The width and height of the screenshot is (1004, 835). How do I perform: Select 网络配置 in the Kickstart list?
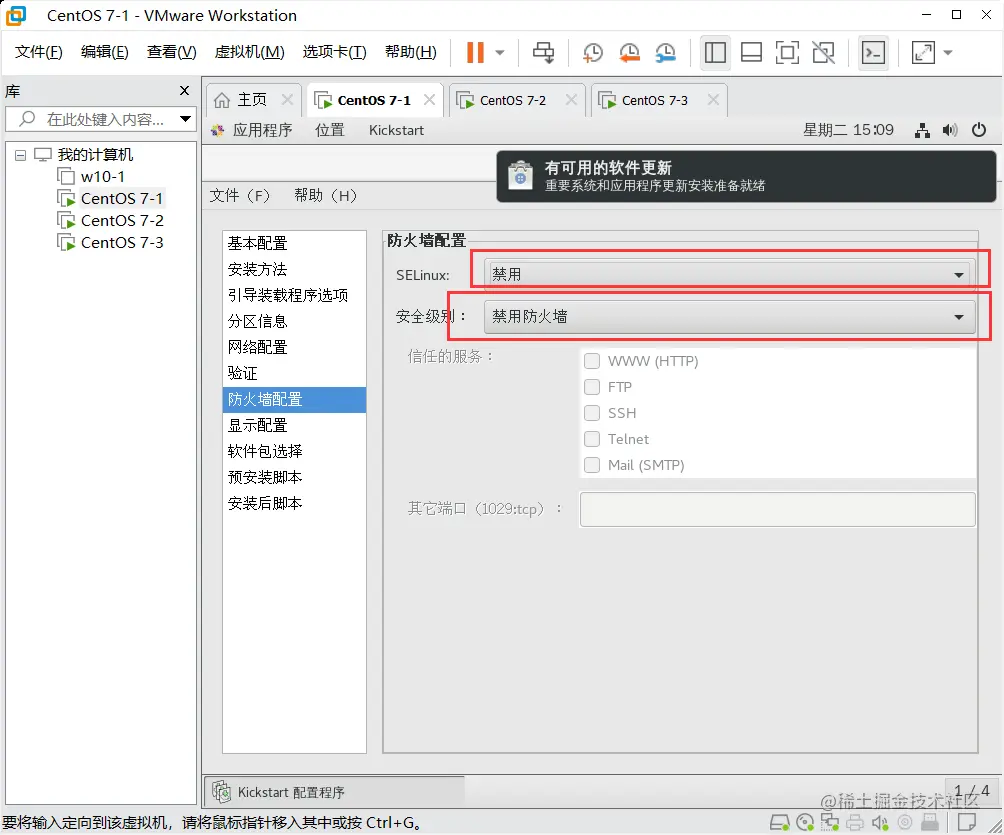[x=294, y=347]
